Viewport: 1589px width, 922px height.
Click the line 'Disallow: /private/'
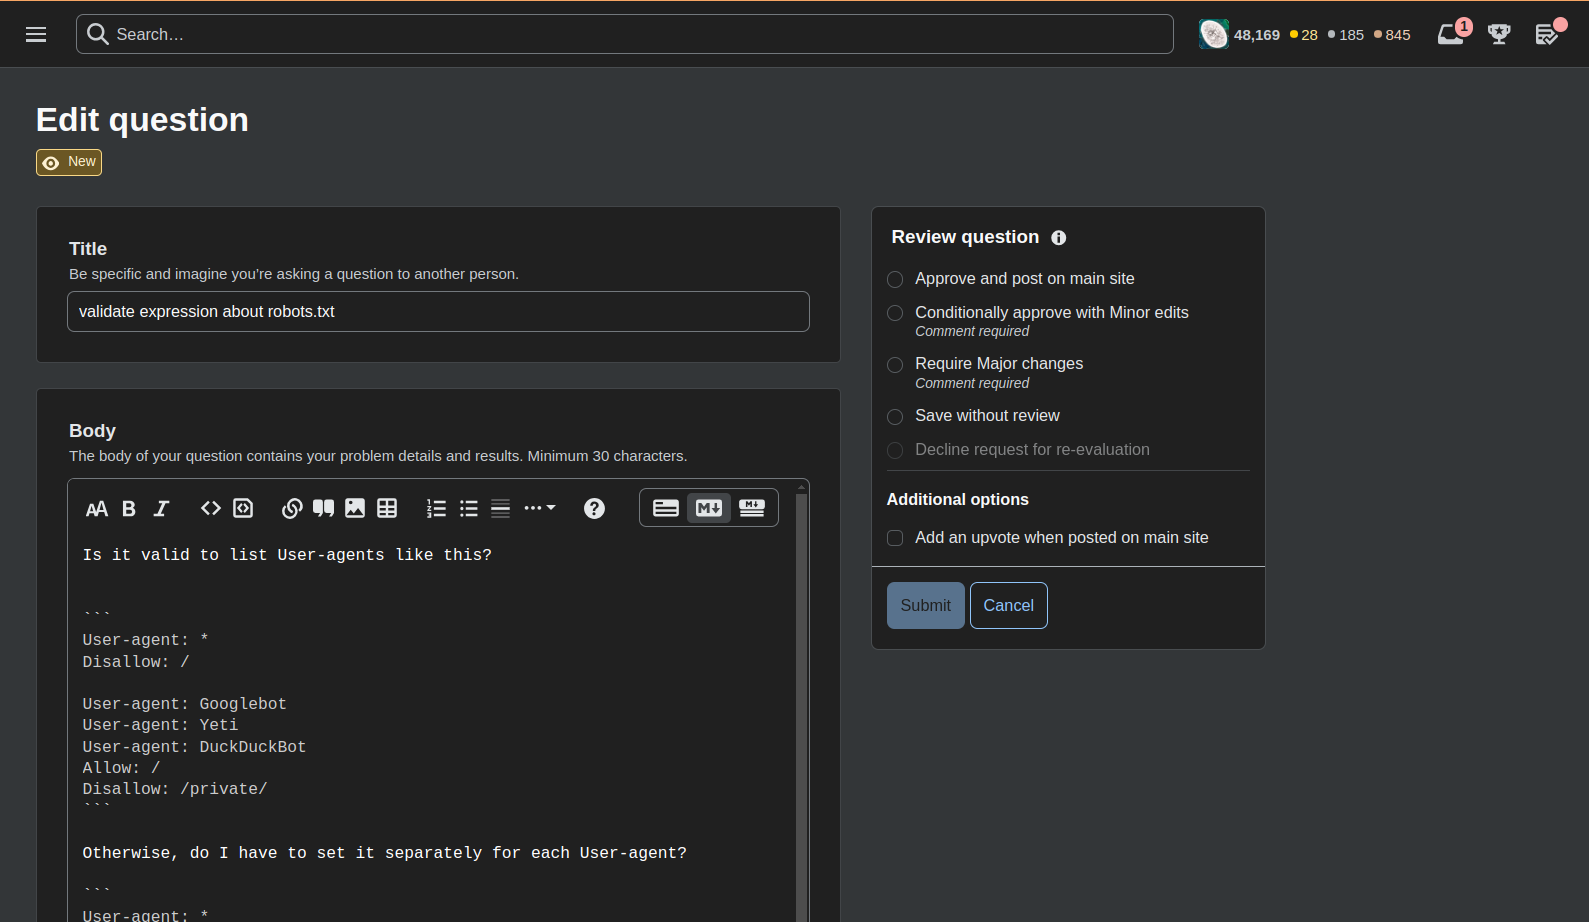[175, 789]
